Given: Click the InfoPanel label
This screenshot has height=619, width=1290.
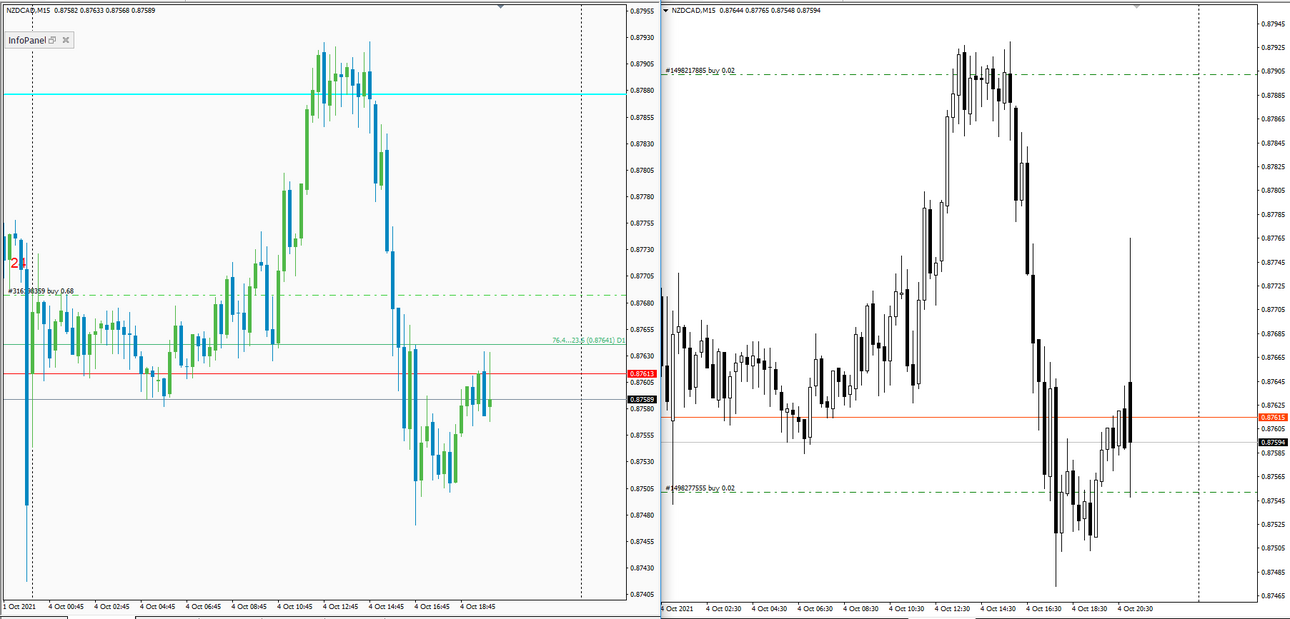Looking at the screenshot, I should point(27,40).
